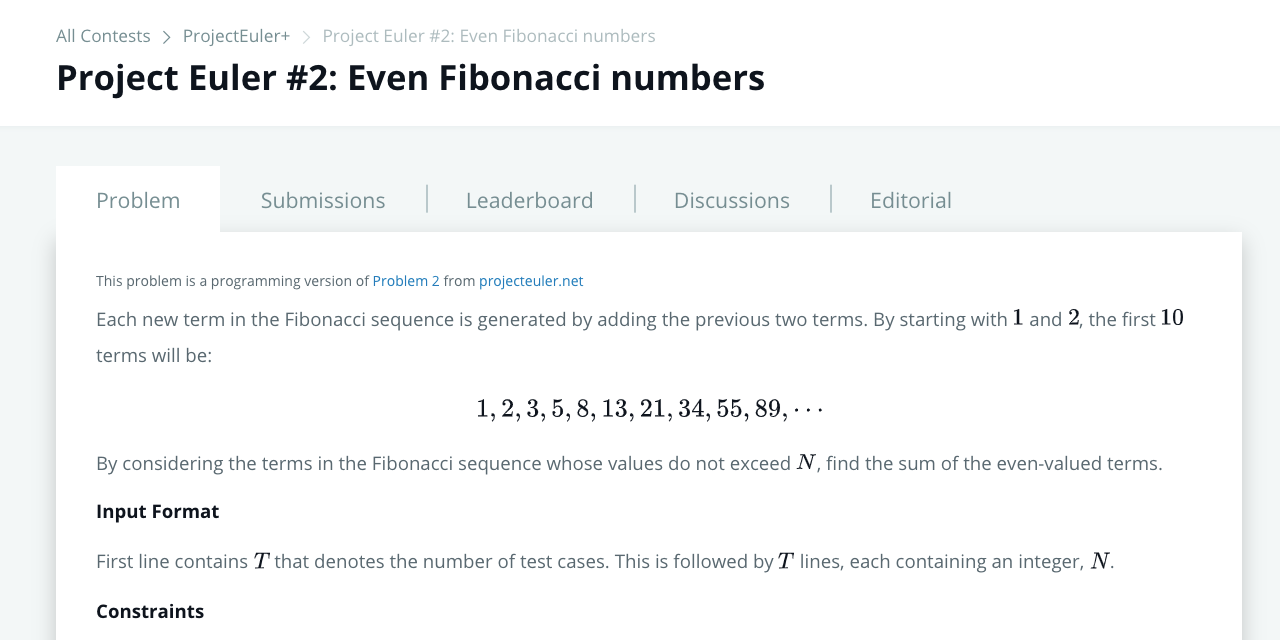Click the chevron after All Contests

167,37
